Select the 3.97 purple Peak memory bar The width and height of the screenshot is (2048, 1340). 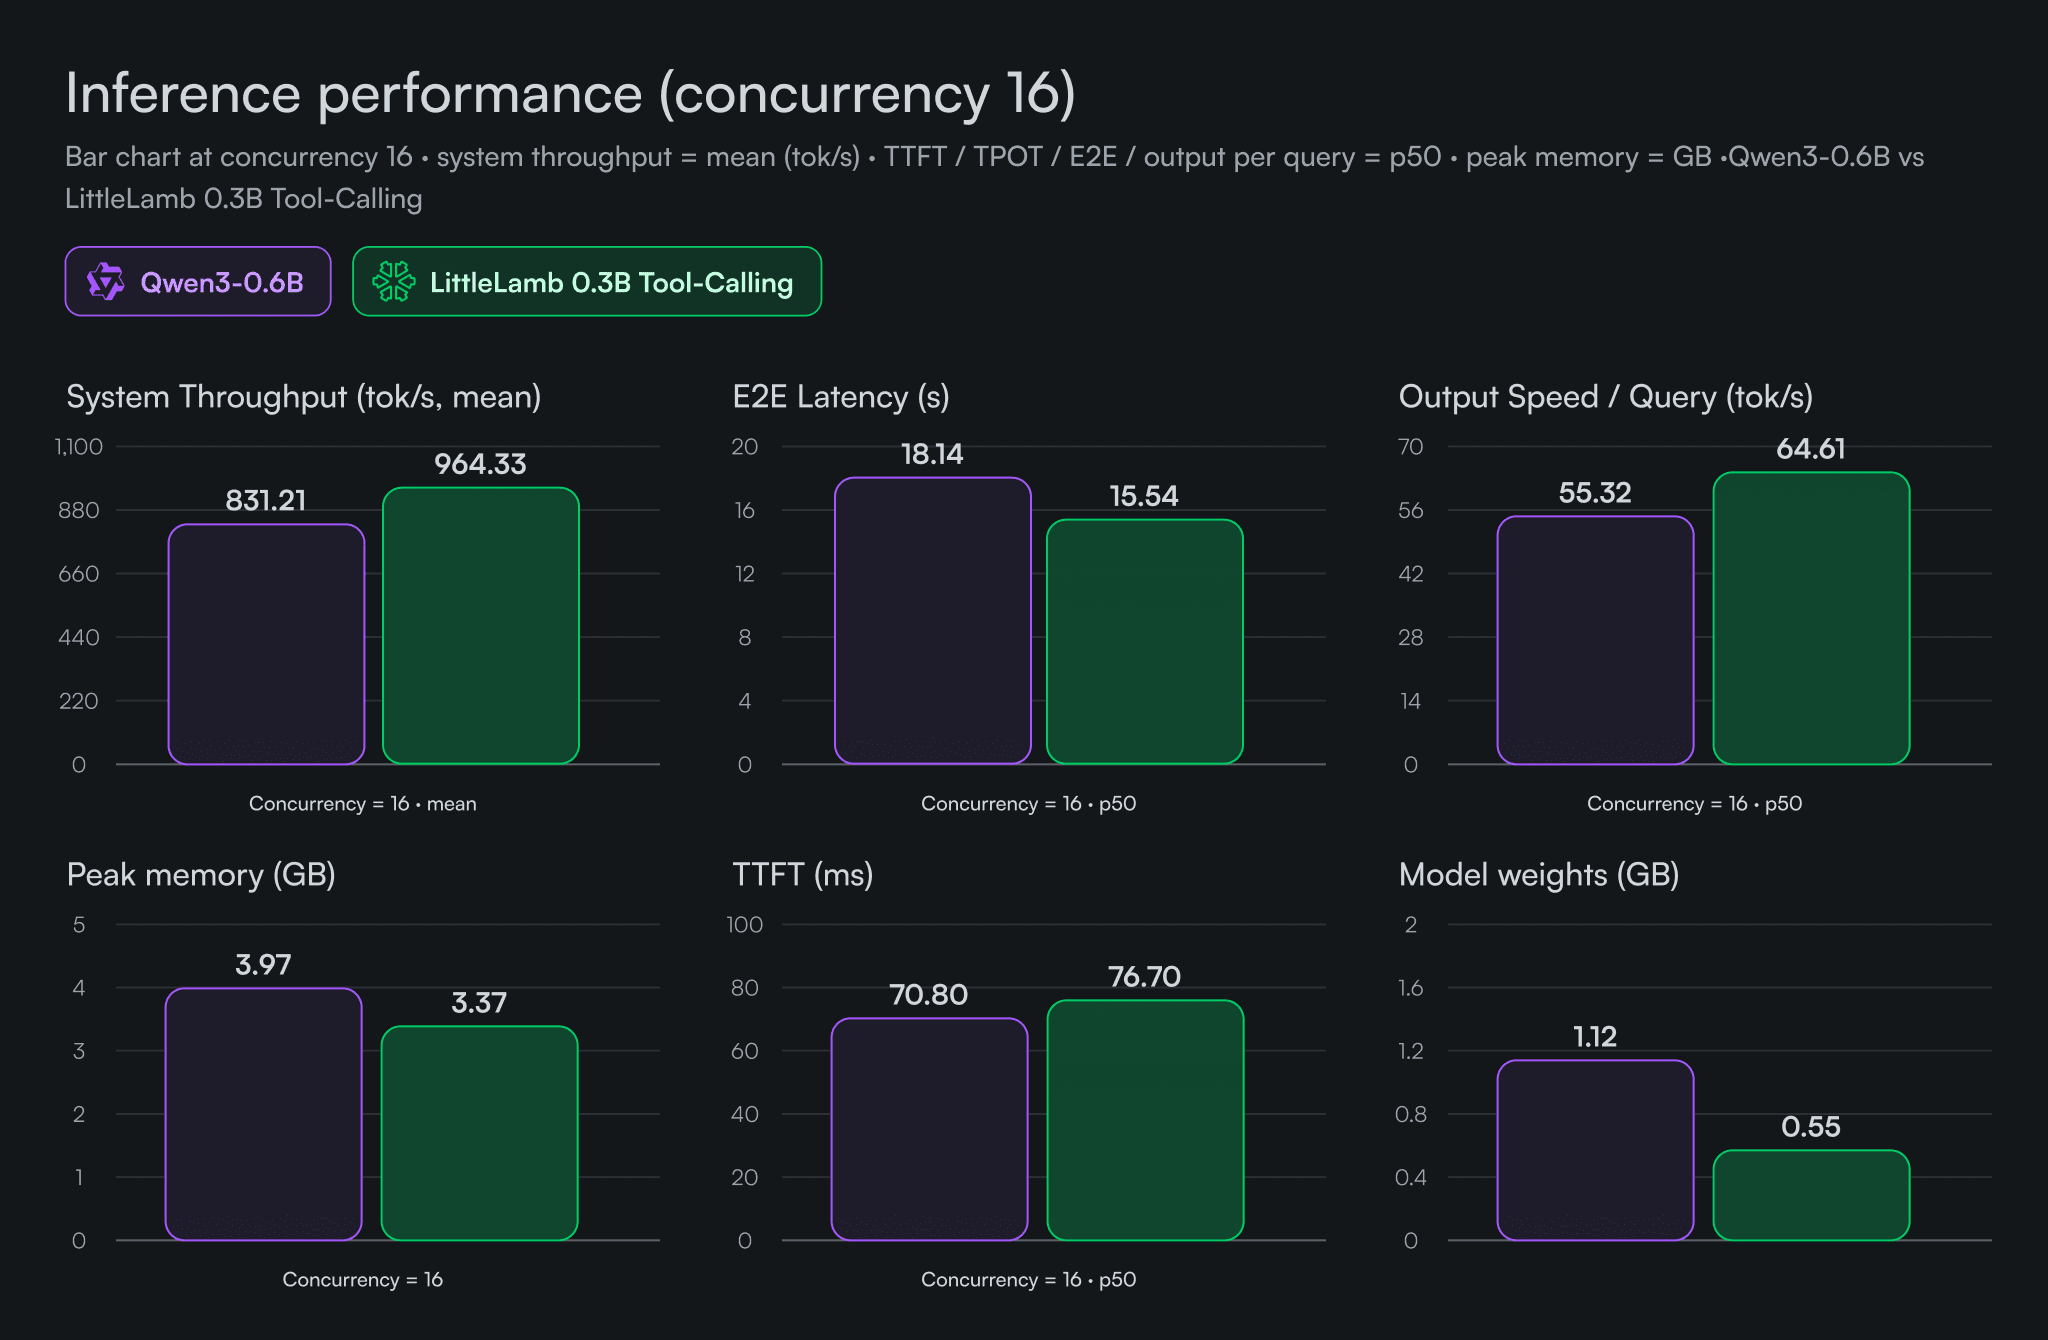(x=263, y=1114)
